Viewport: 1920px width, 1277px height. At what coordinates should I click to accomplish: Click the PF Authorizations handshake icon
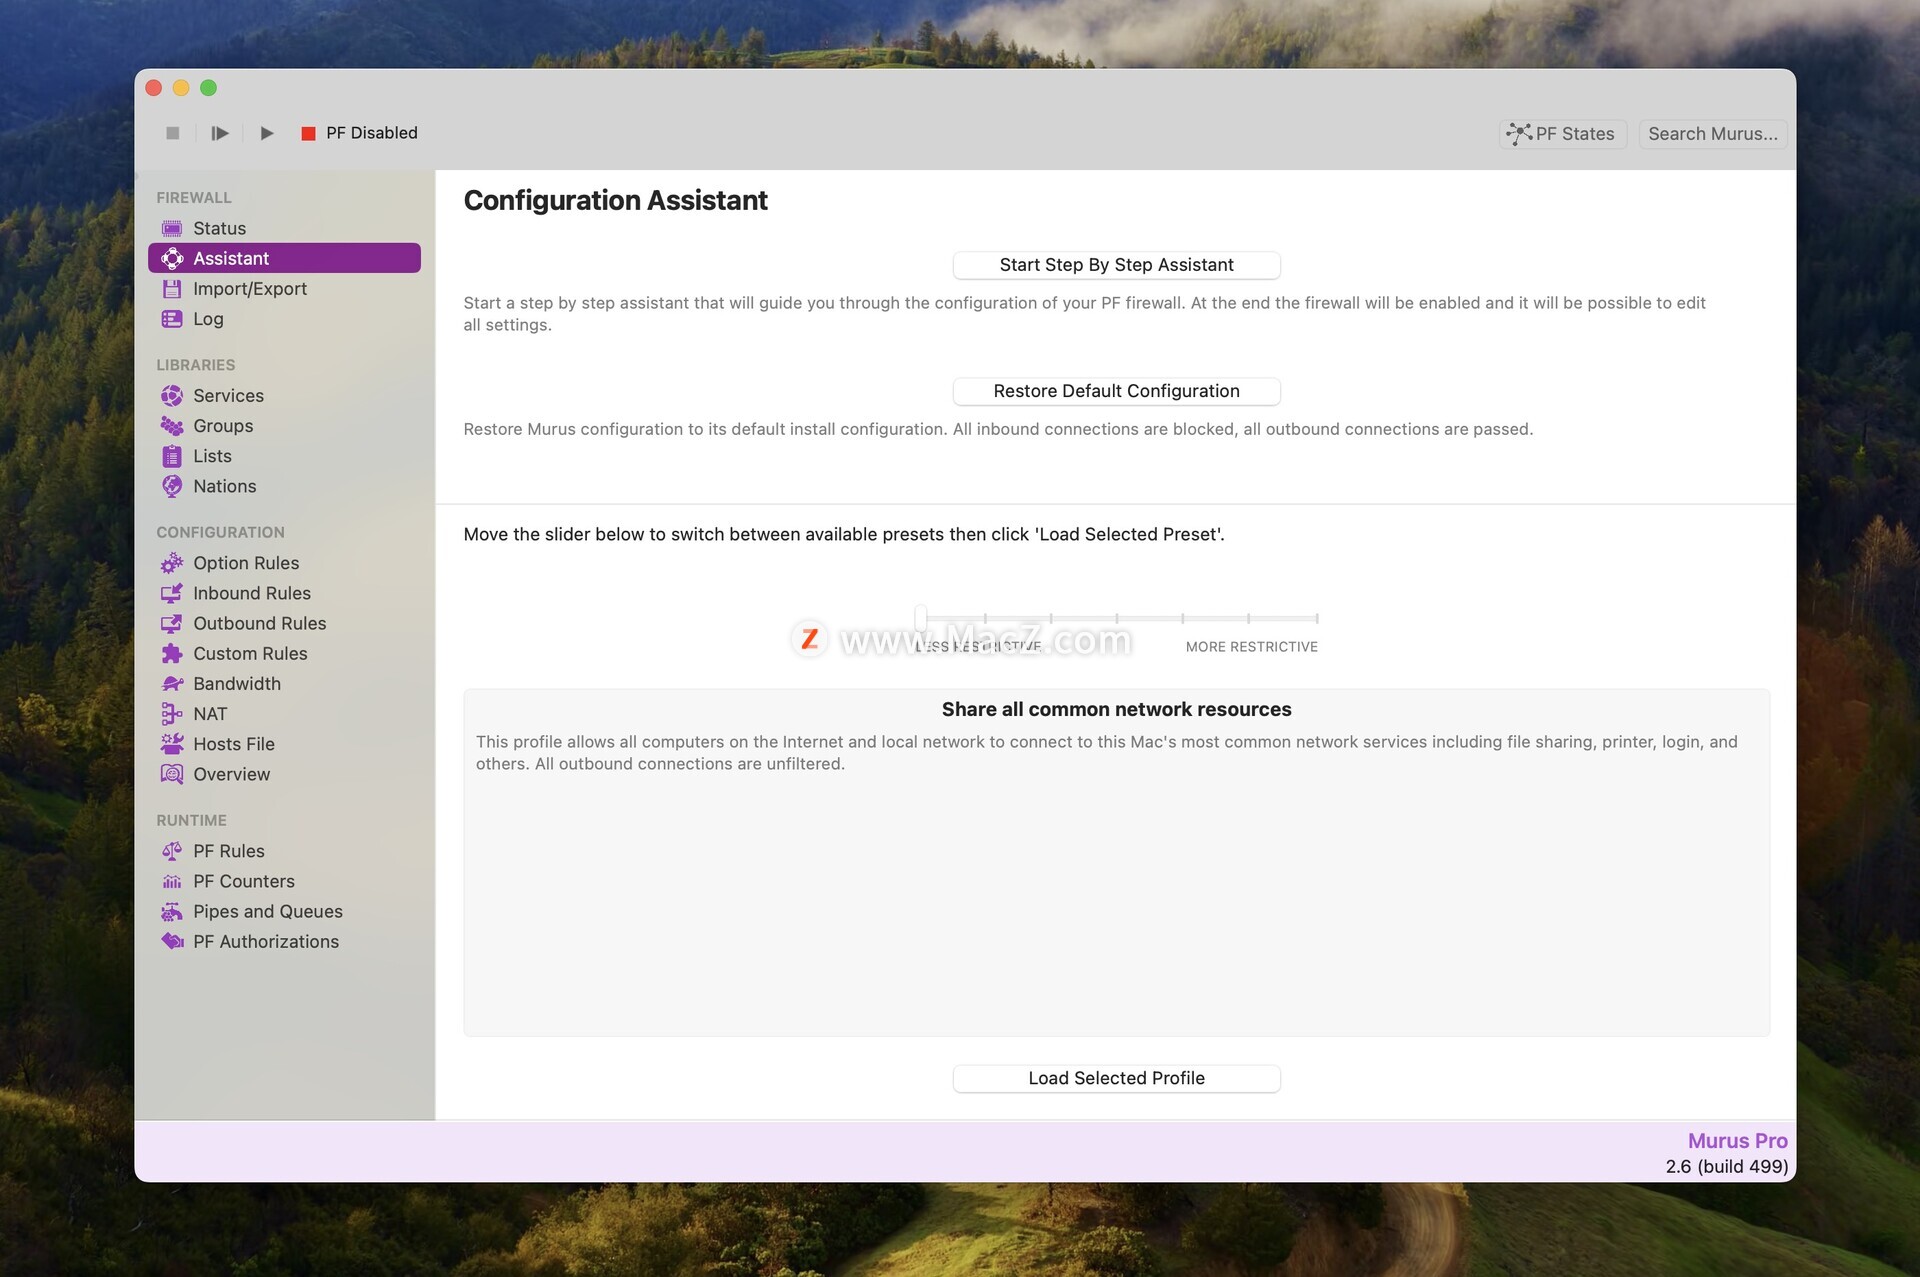[x=172, y=942]
